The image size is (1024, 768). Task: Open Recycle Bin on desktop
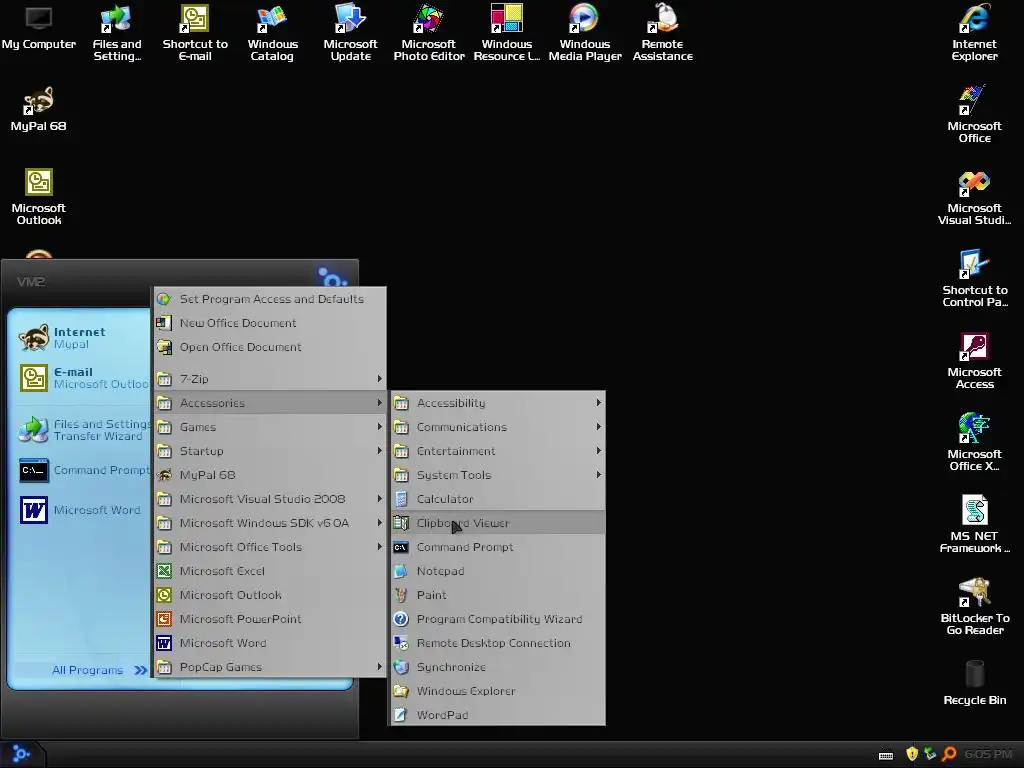click(974, 682)
